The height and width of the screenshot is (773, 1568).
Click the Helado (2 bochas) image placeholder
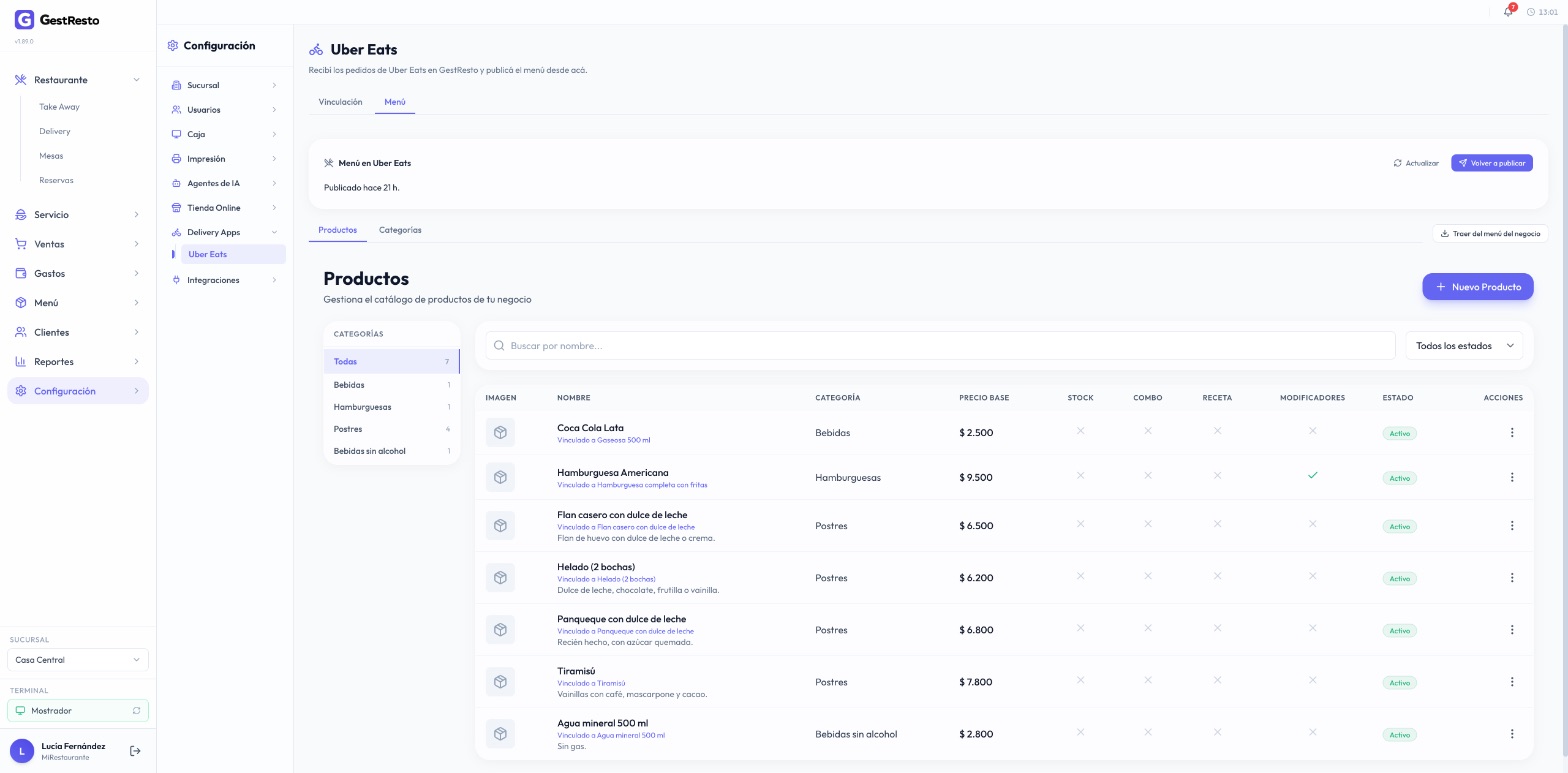pyautogui.click(x=500, y=578)
